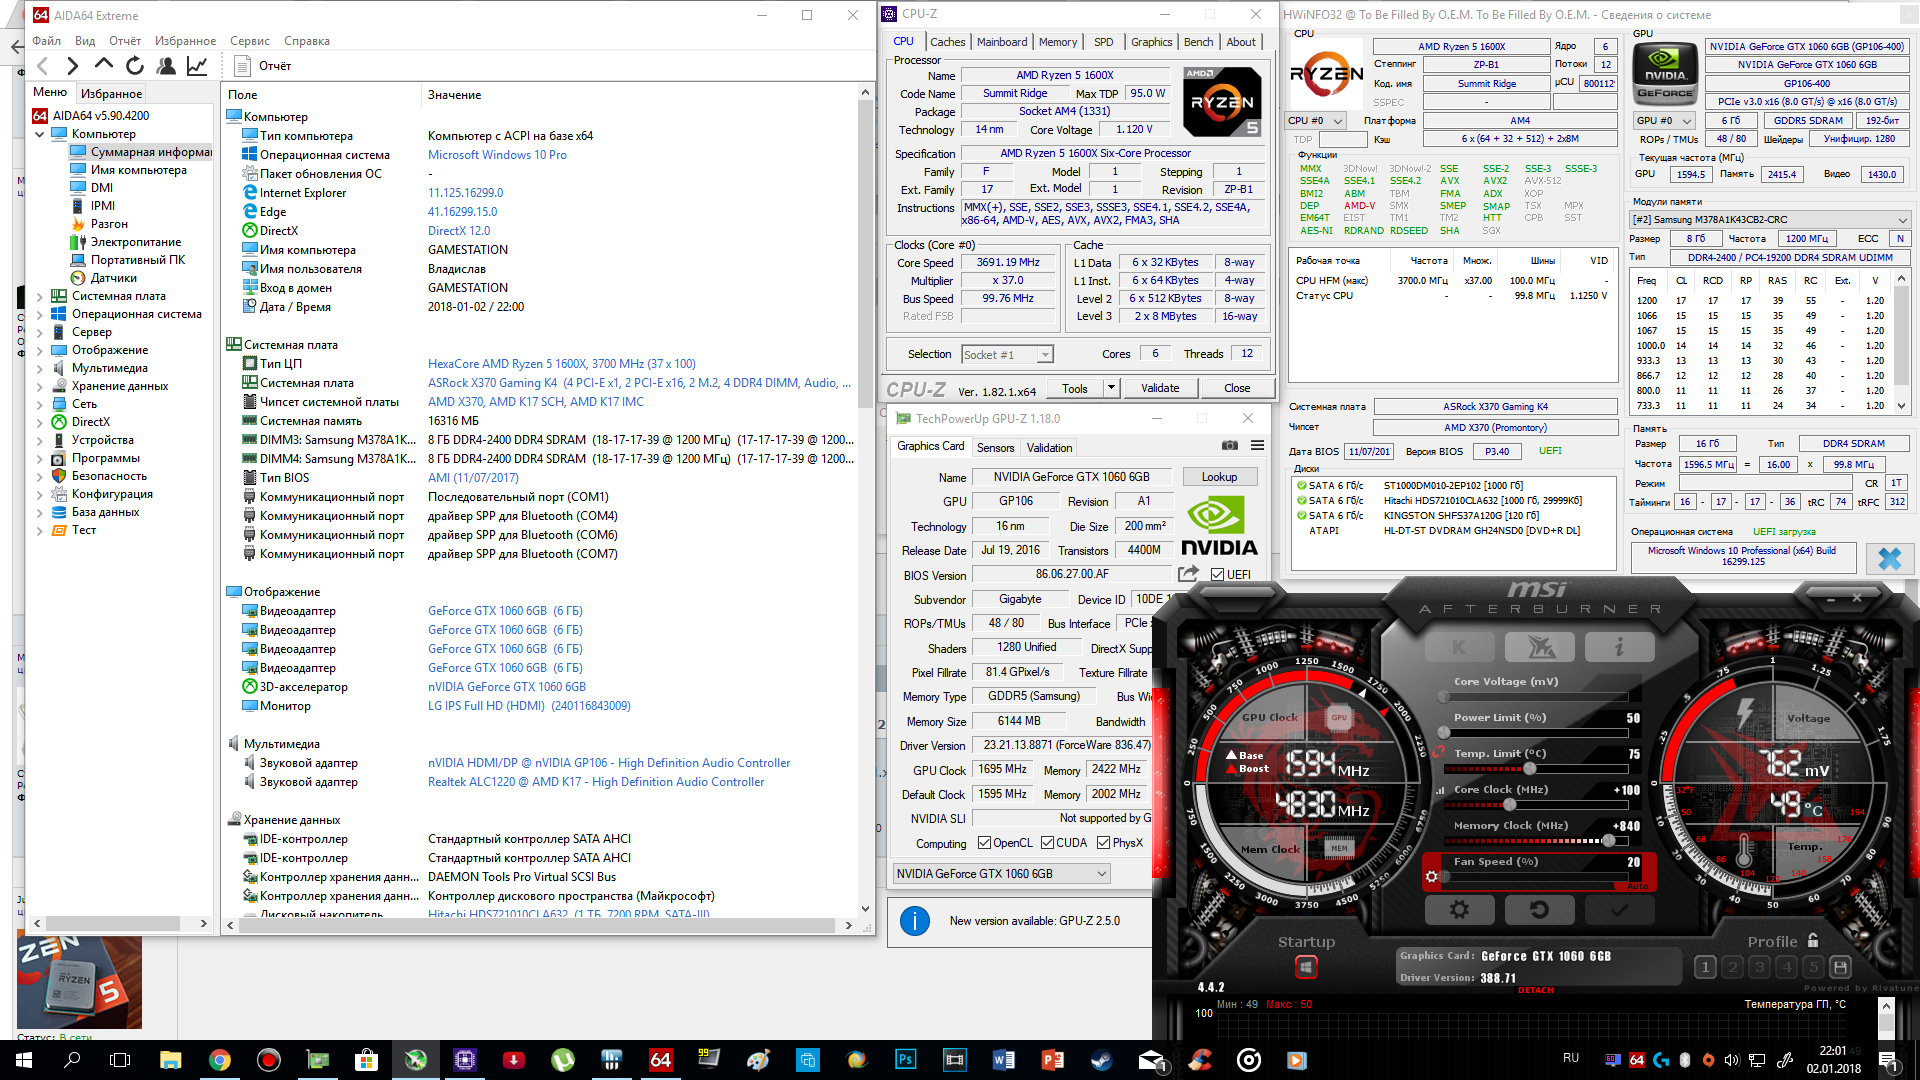Toggle the PhysX checkbox in GPU-Z
The height and width of the screenshot is (1080, 1920).
click(x=1103, y=843)
